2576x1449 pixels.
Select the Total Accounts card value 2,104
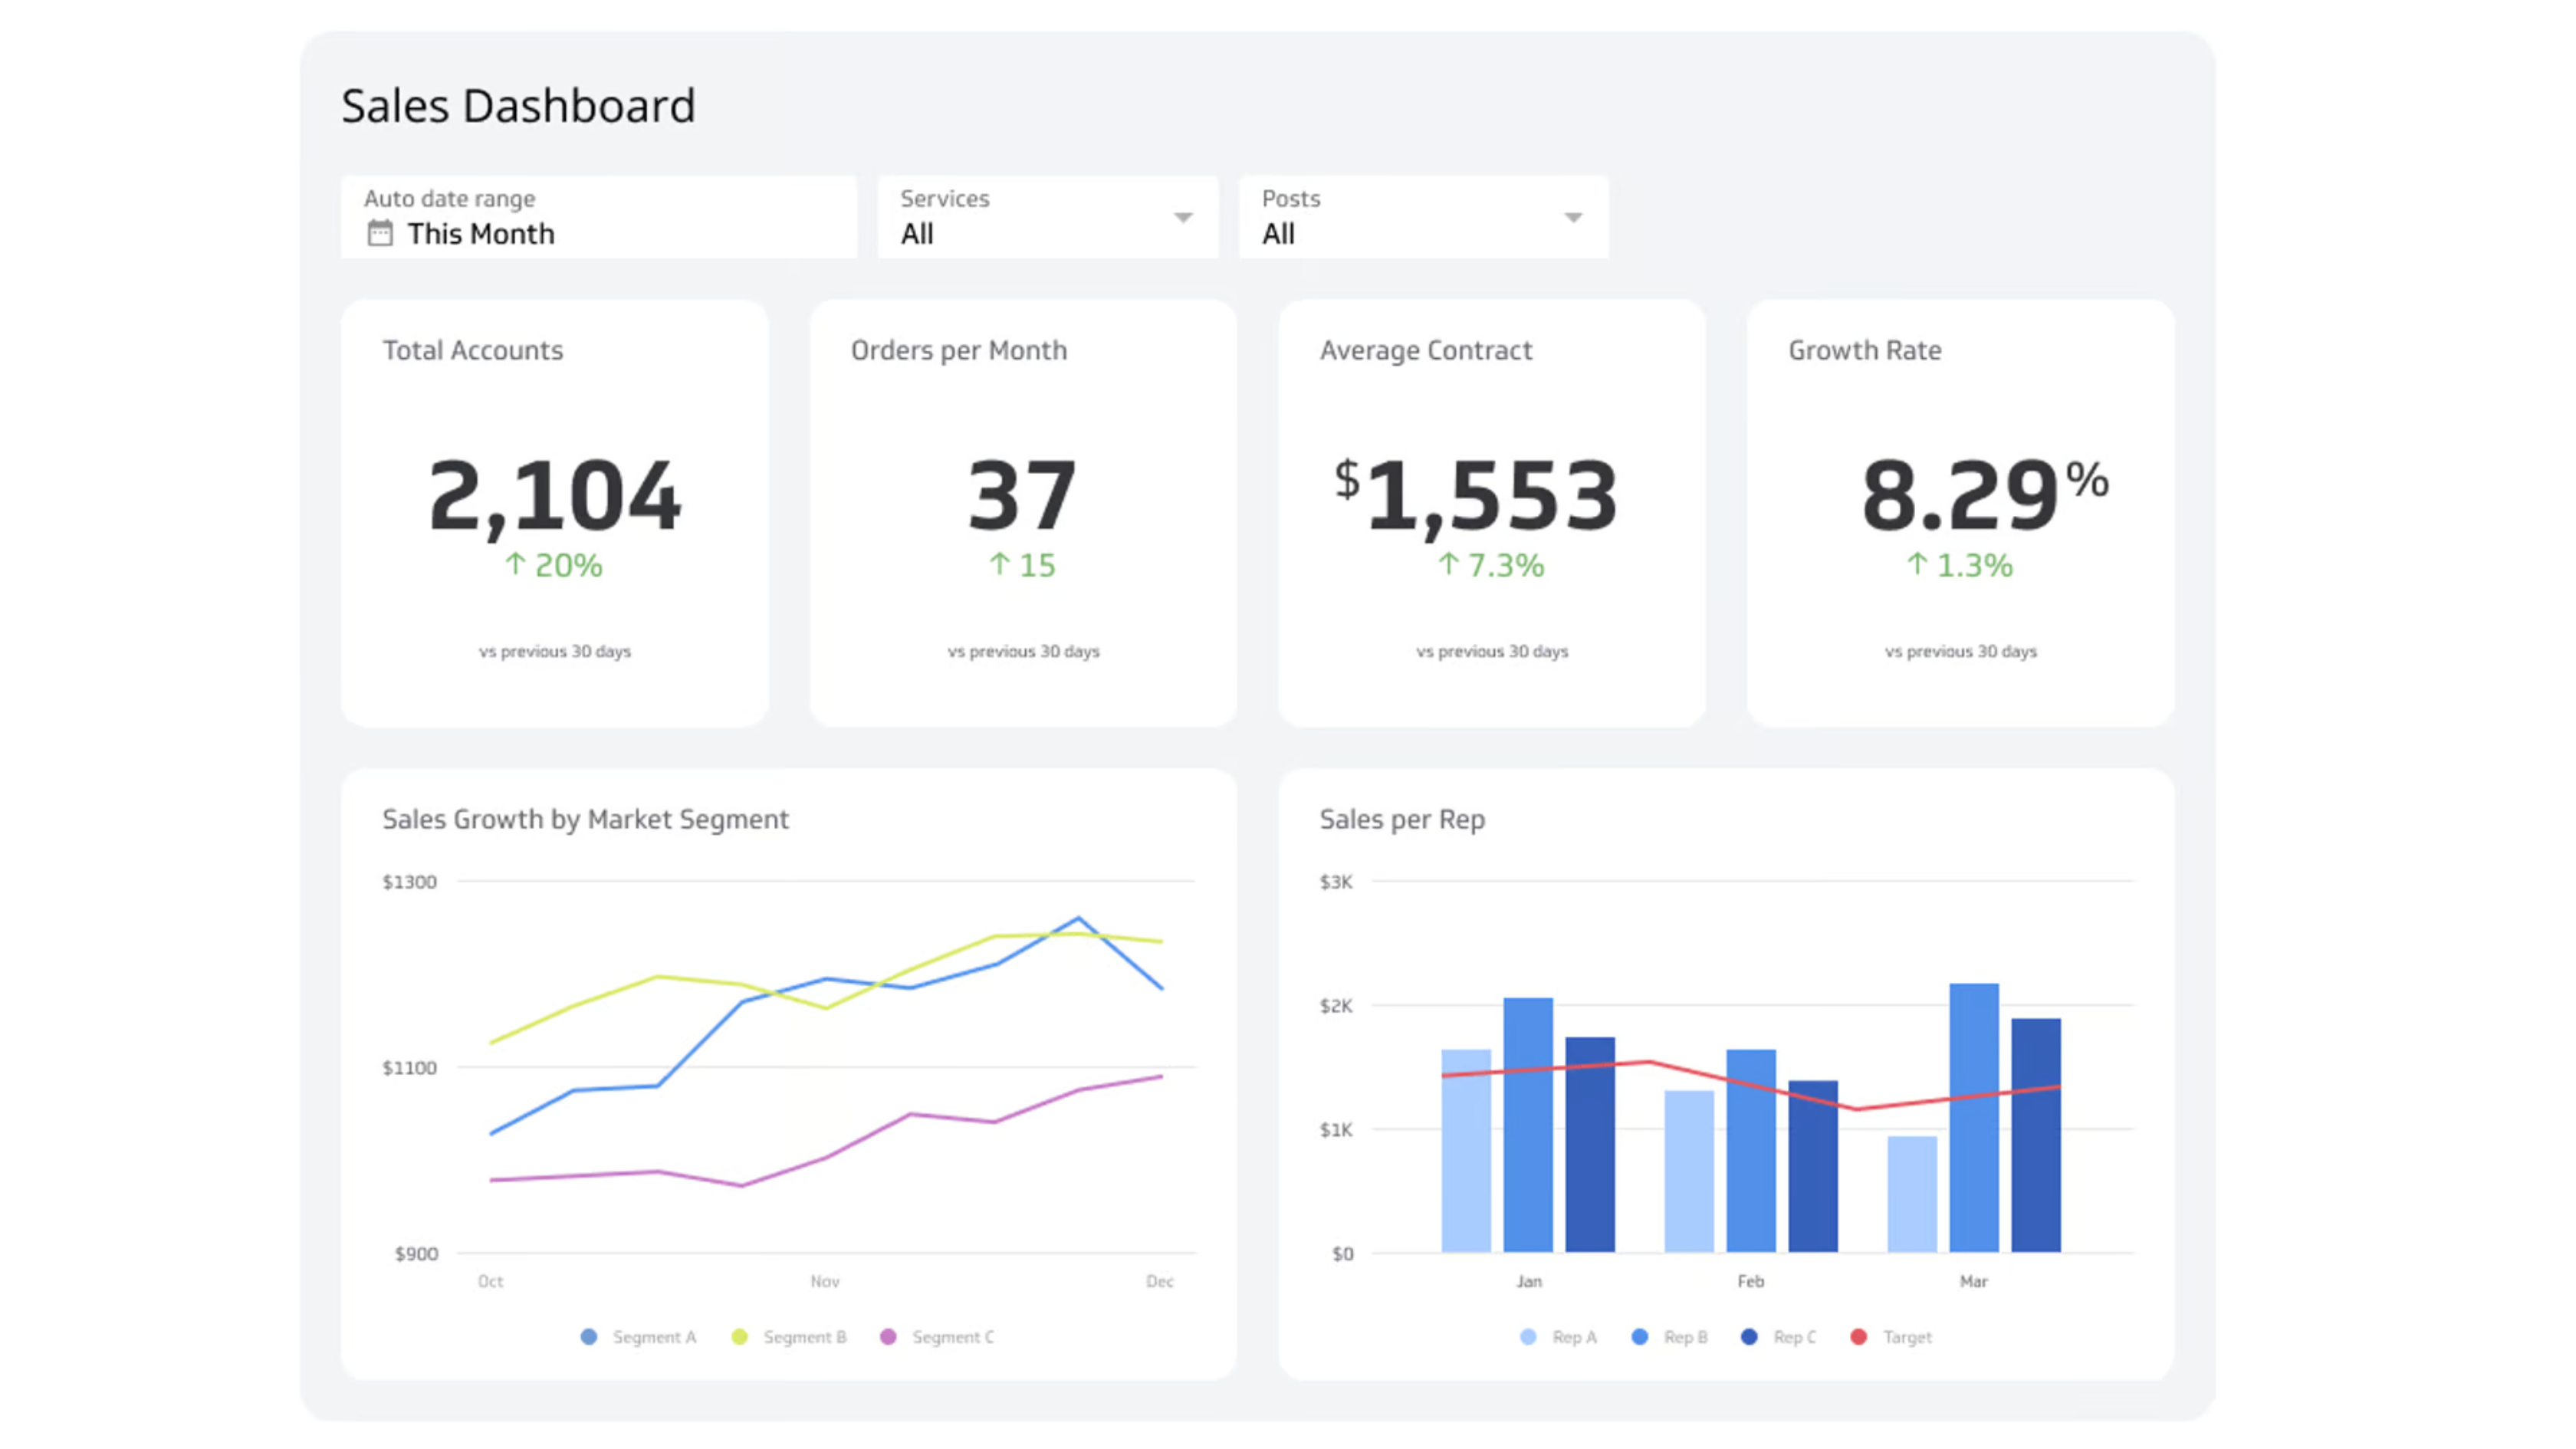(x=555, y=495)
